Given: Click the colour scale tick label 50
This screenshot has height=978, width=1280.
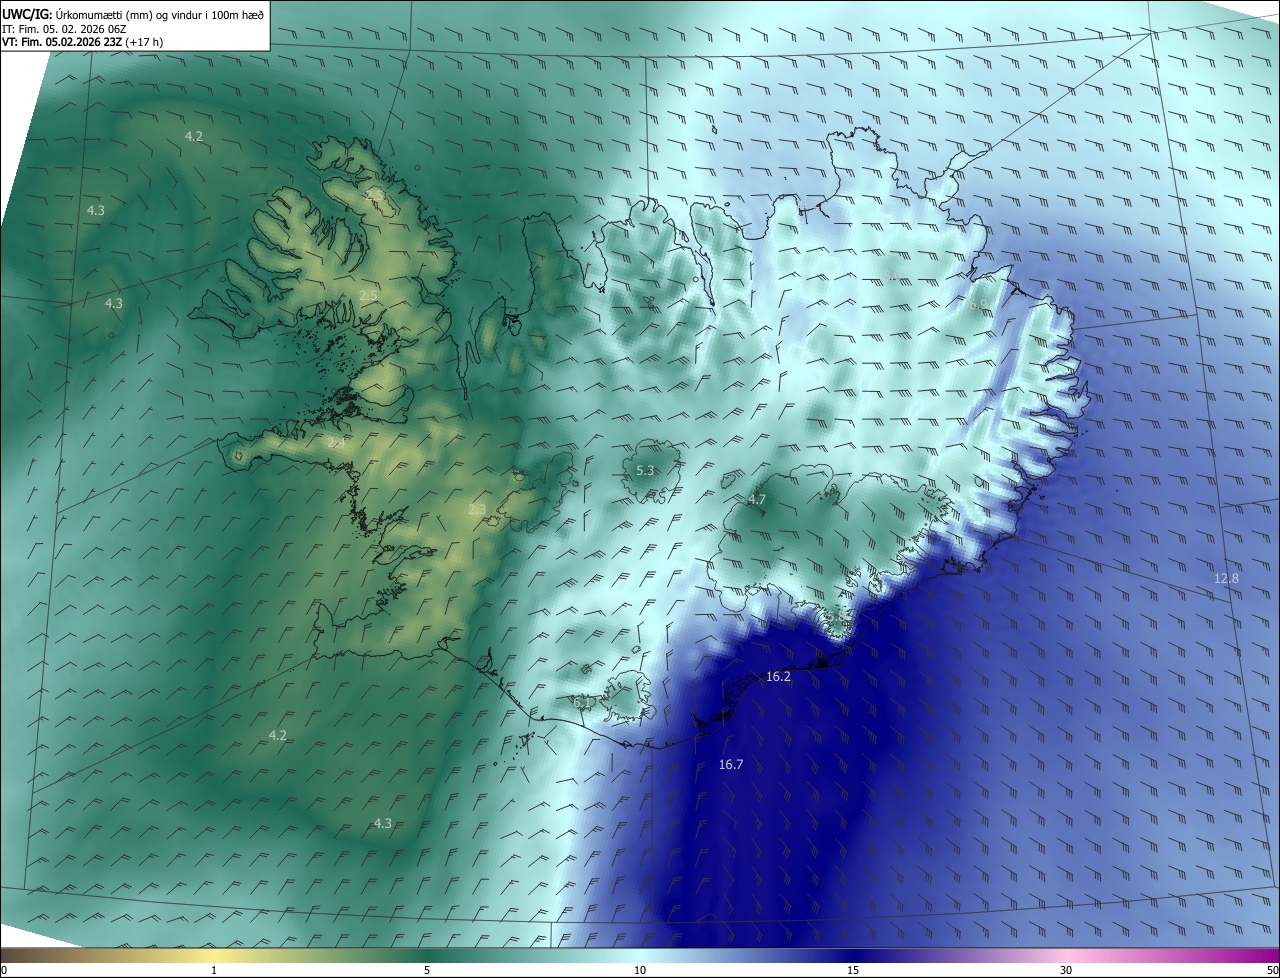Looking at the screenshot, I should pos(1272,970).
